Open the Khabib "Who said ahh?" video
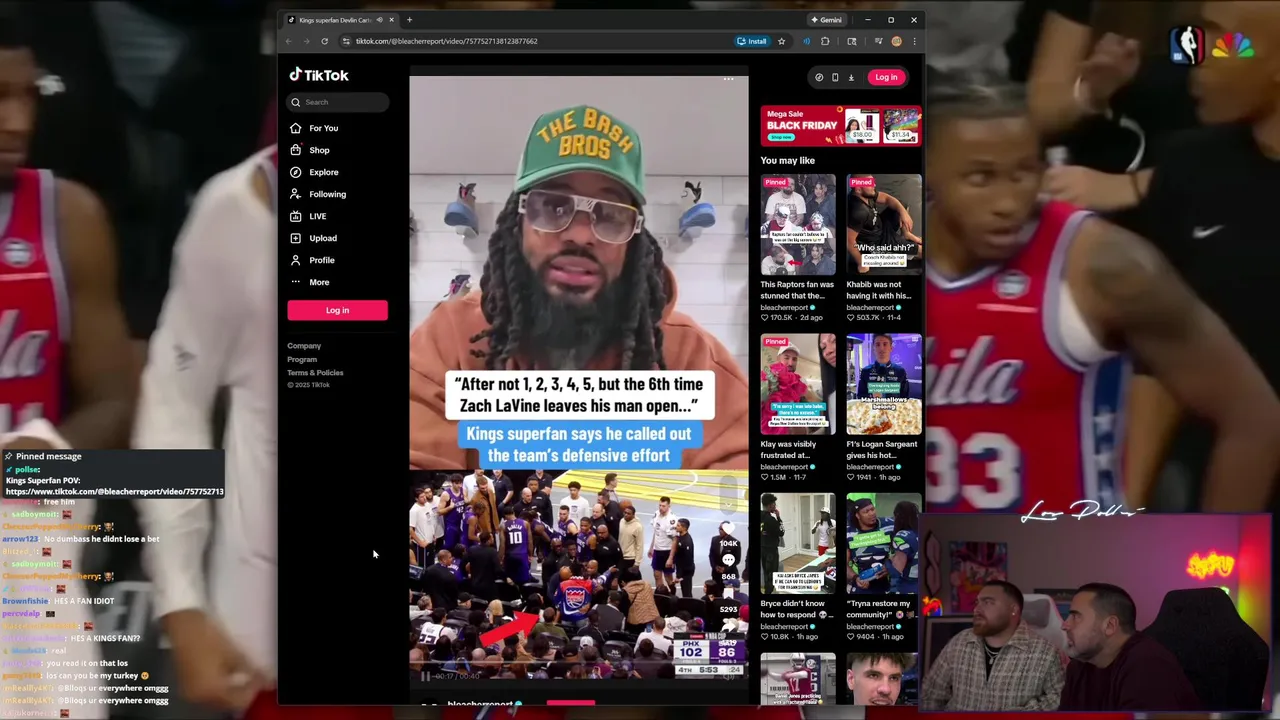This screenshot has height=720, width=1280. click(x=884, y=225)
